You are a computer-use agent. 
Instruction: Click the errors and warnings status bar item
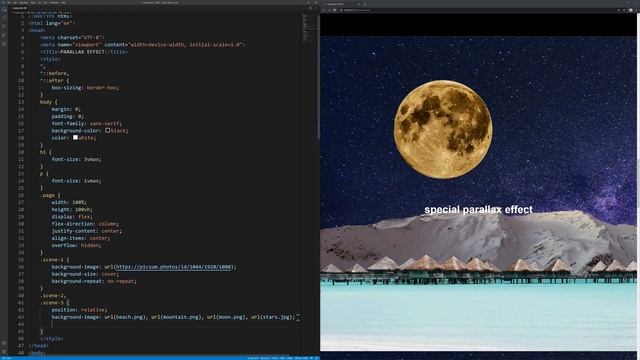tap(6, 358)
